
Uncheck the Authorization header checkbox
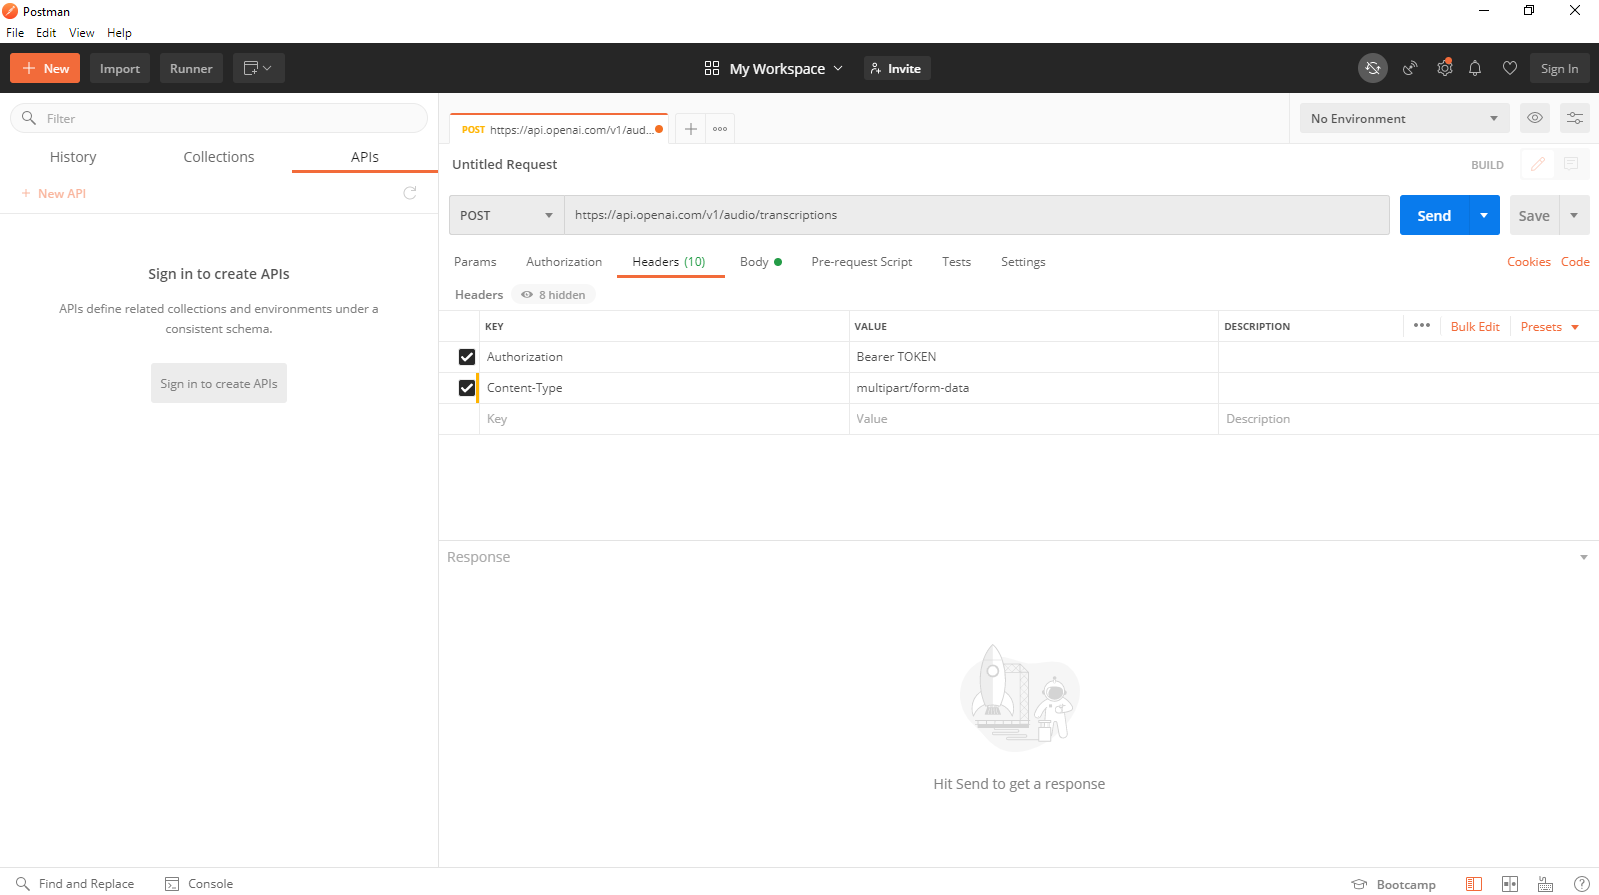pos(467,357)
